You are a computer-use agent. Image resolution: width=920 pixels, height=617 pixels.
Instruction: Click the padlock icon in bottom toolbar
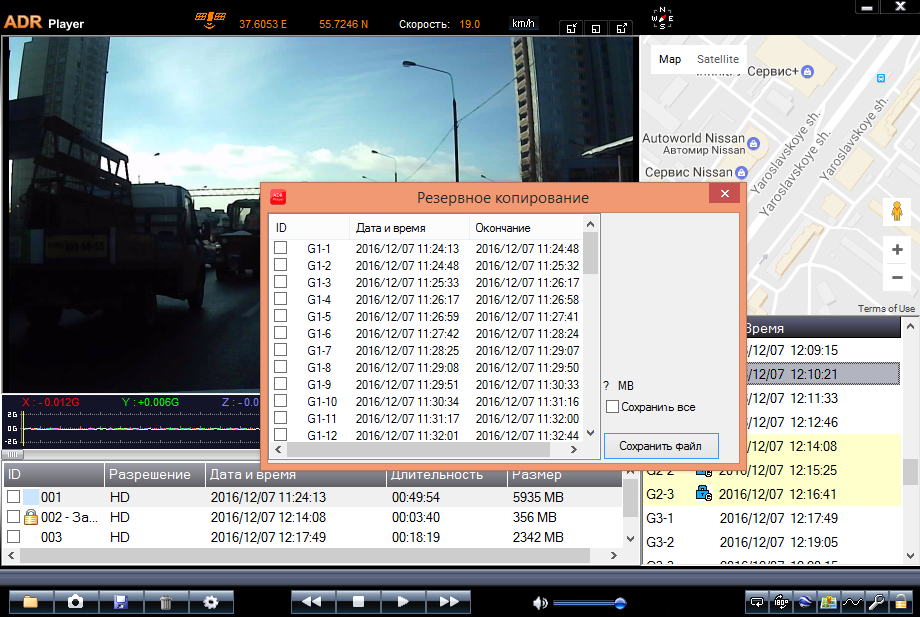pyautogui.click(x=900, y=602)
